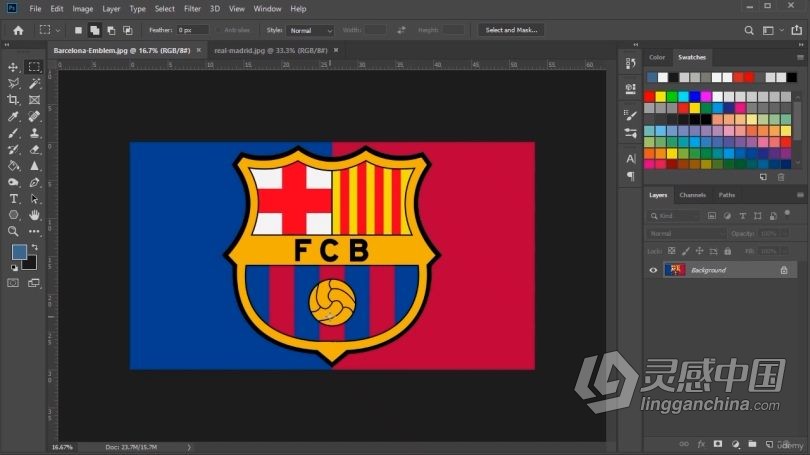
Task: Change the screen mode
Action: (34, 283)
